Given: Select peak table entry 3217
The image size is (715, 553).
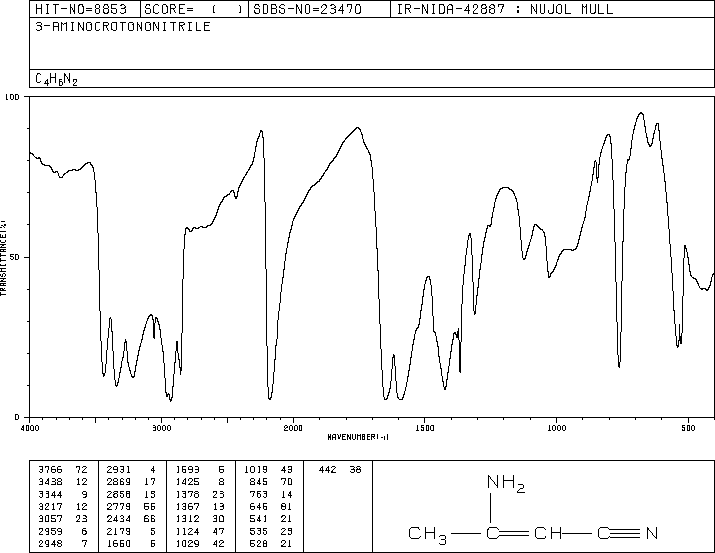Looking at the screenshot, I should 63,506.
